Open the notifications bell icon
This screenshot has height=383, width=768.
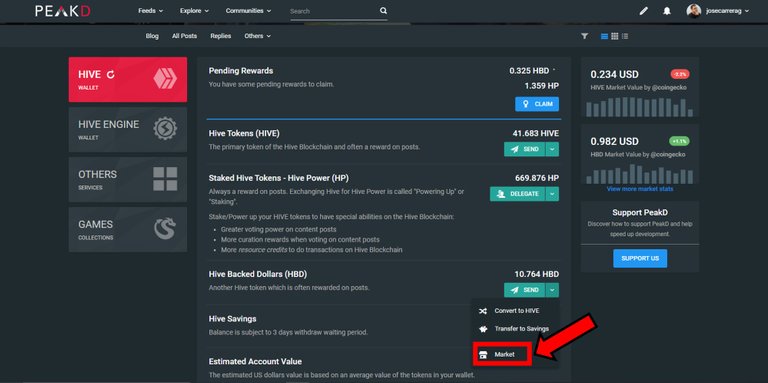coord(667,11)
